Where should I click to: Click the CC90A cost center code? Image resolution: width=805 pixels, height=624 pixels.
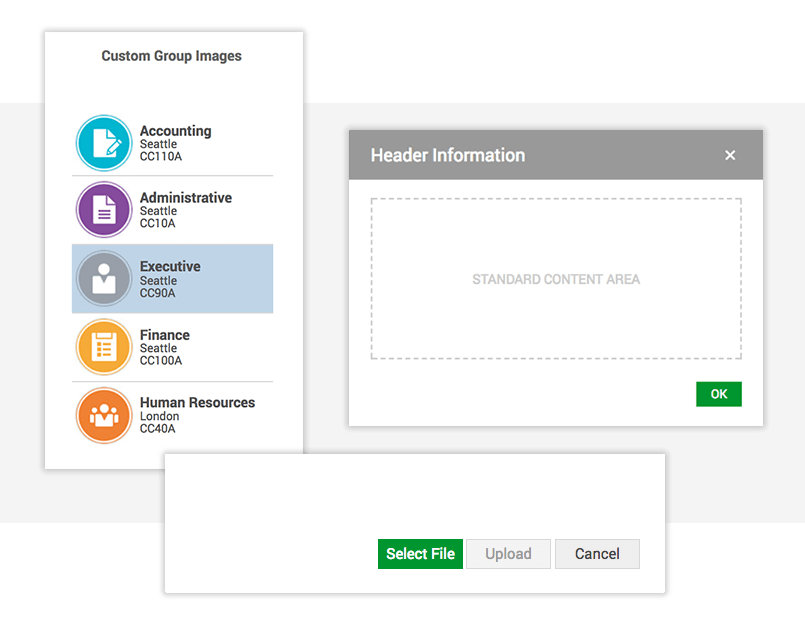[x=158, y=293]
